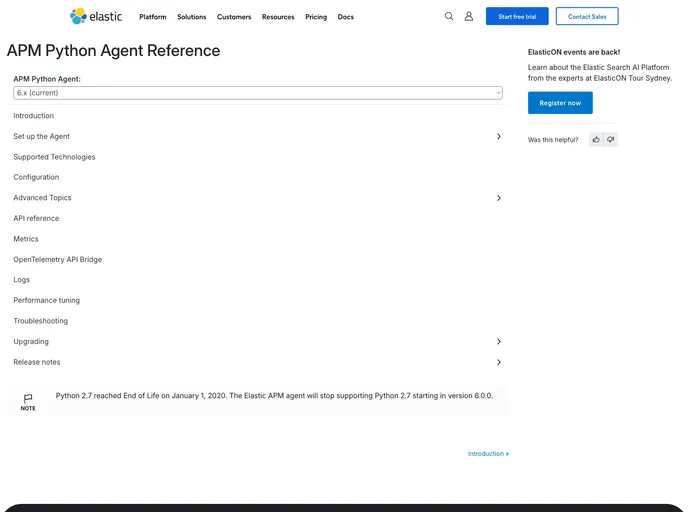Click the 'ElasticON events are back!' heading
688x512 pixels.
tap(574, 52)
